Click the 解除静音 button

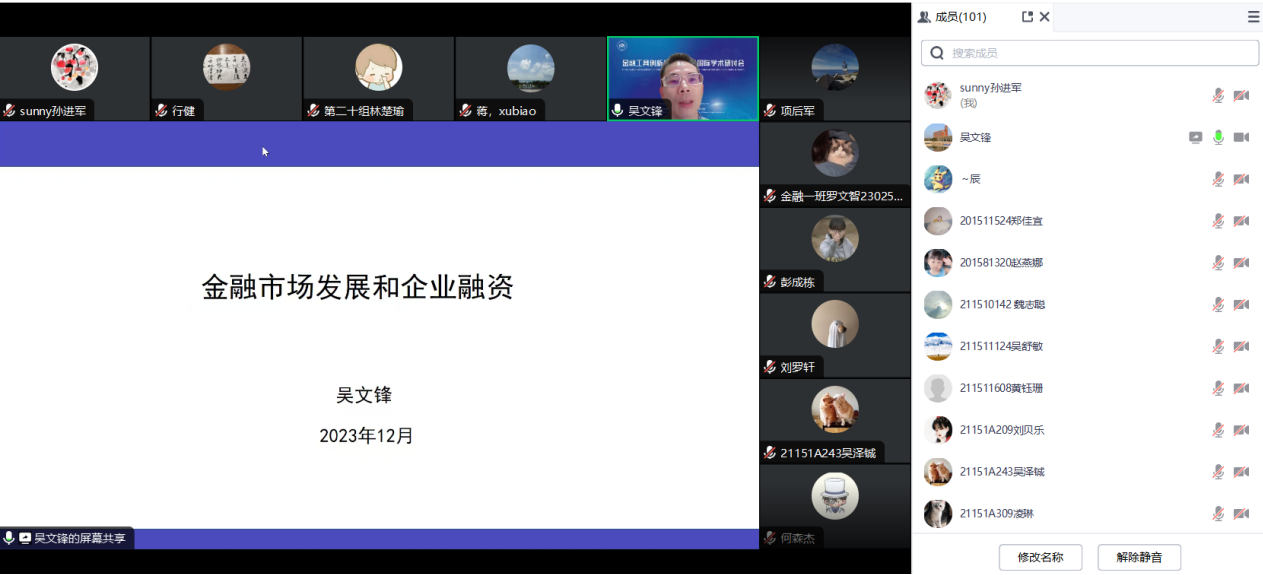(x=1139, y=557)
